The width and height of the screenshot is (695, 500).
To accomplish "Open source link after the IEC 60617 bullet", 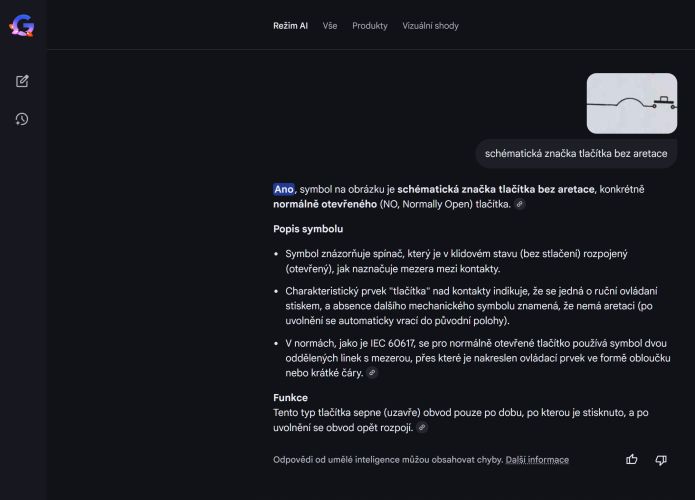I will tap(372, 373).
